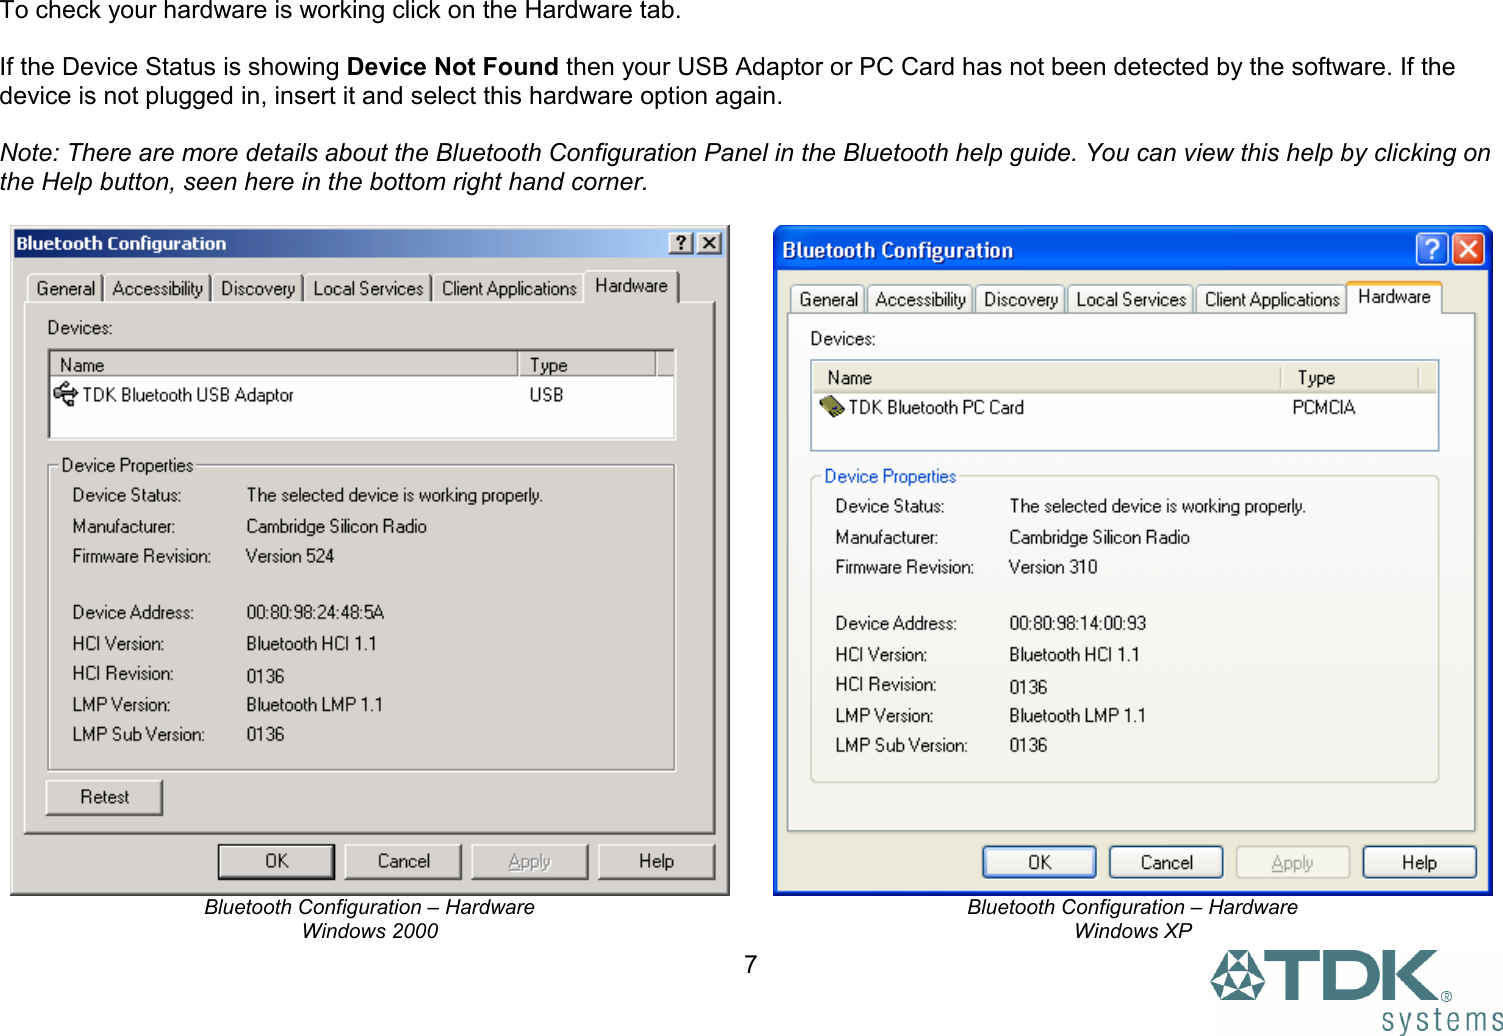
Task: Select the TDK Bluetooth PC Card row
Action: coord(1125,407)
